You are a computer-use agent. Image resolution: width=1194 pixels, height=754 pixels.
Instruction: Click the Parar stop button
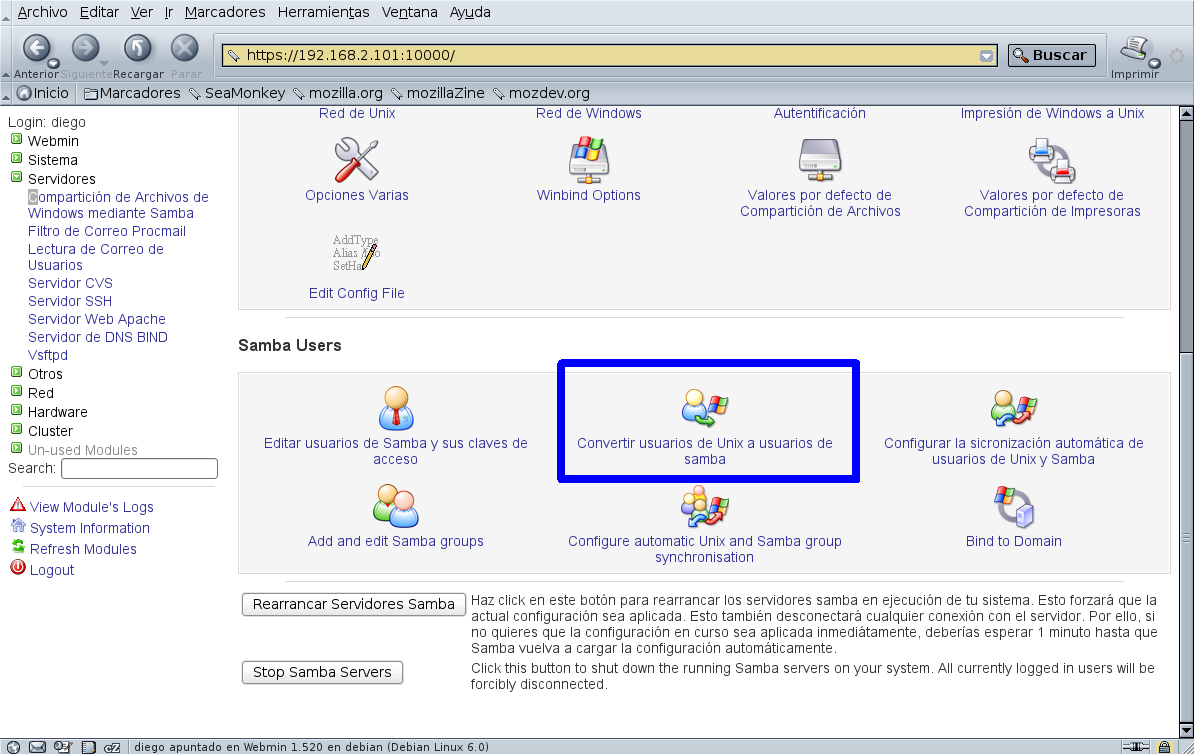tap(184, 48)
